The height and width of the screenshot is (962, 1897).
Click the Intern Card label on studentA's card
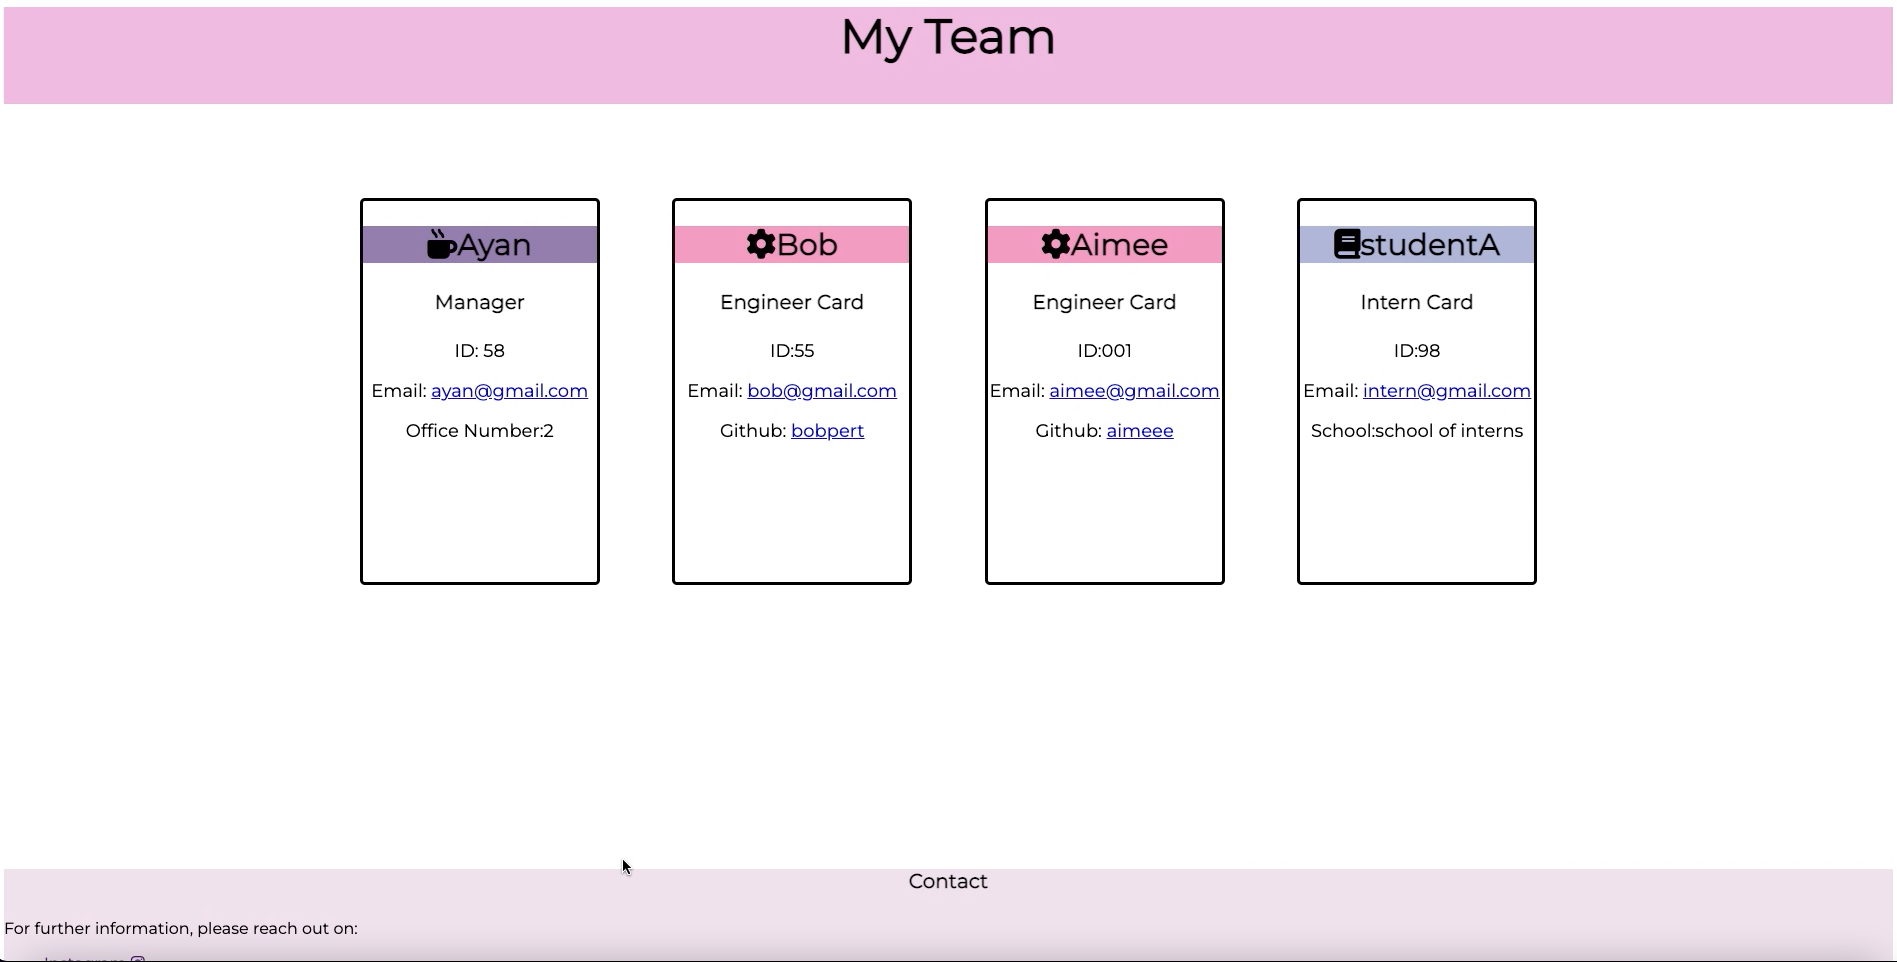1416,302
